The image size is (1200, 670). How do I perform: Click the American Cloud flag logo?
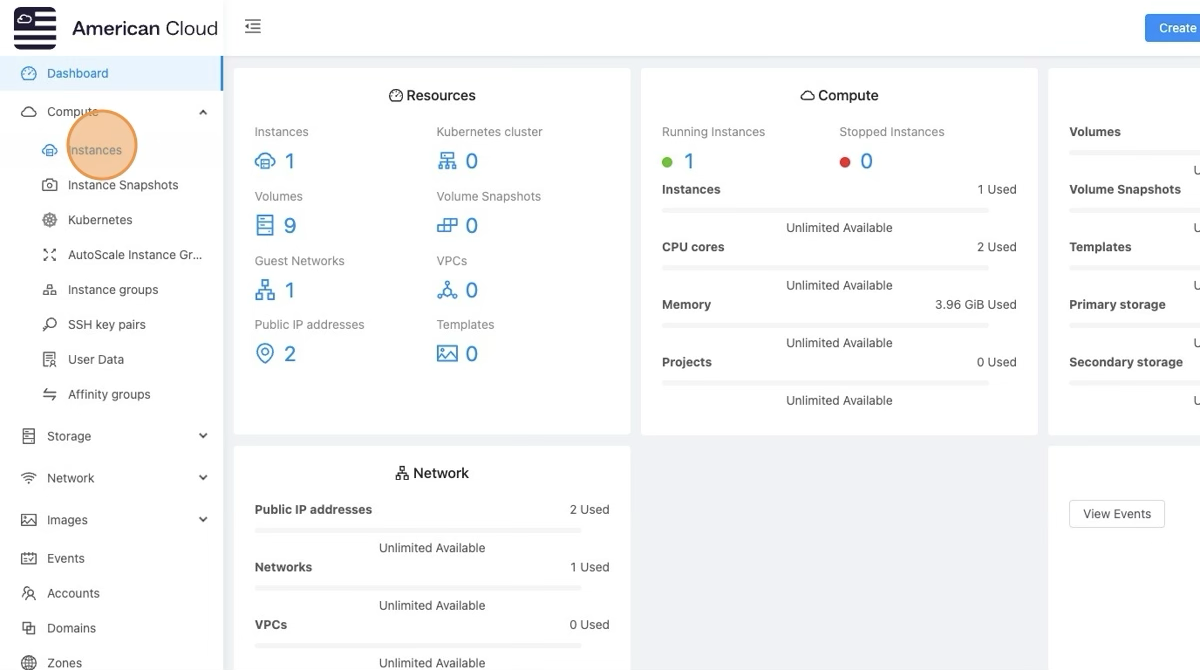pyautogui.click(x=35, y=28)
